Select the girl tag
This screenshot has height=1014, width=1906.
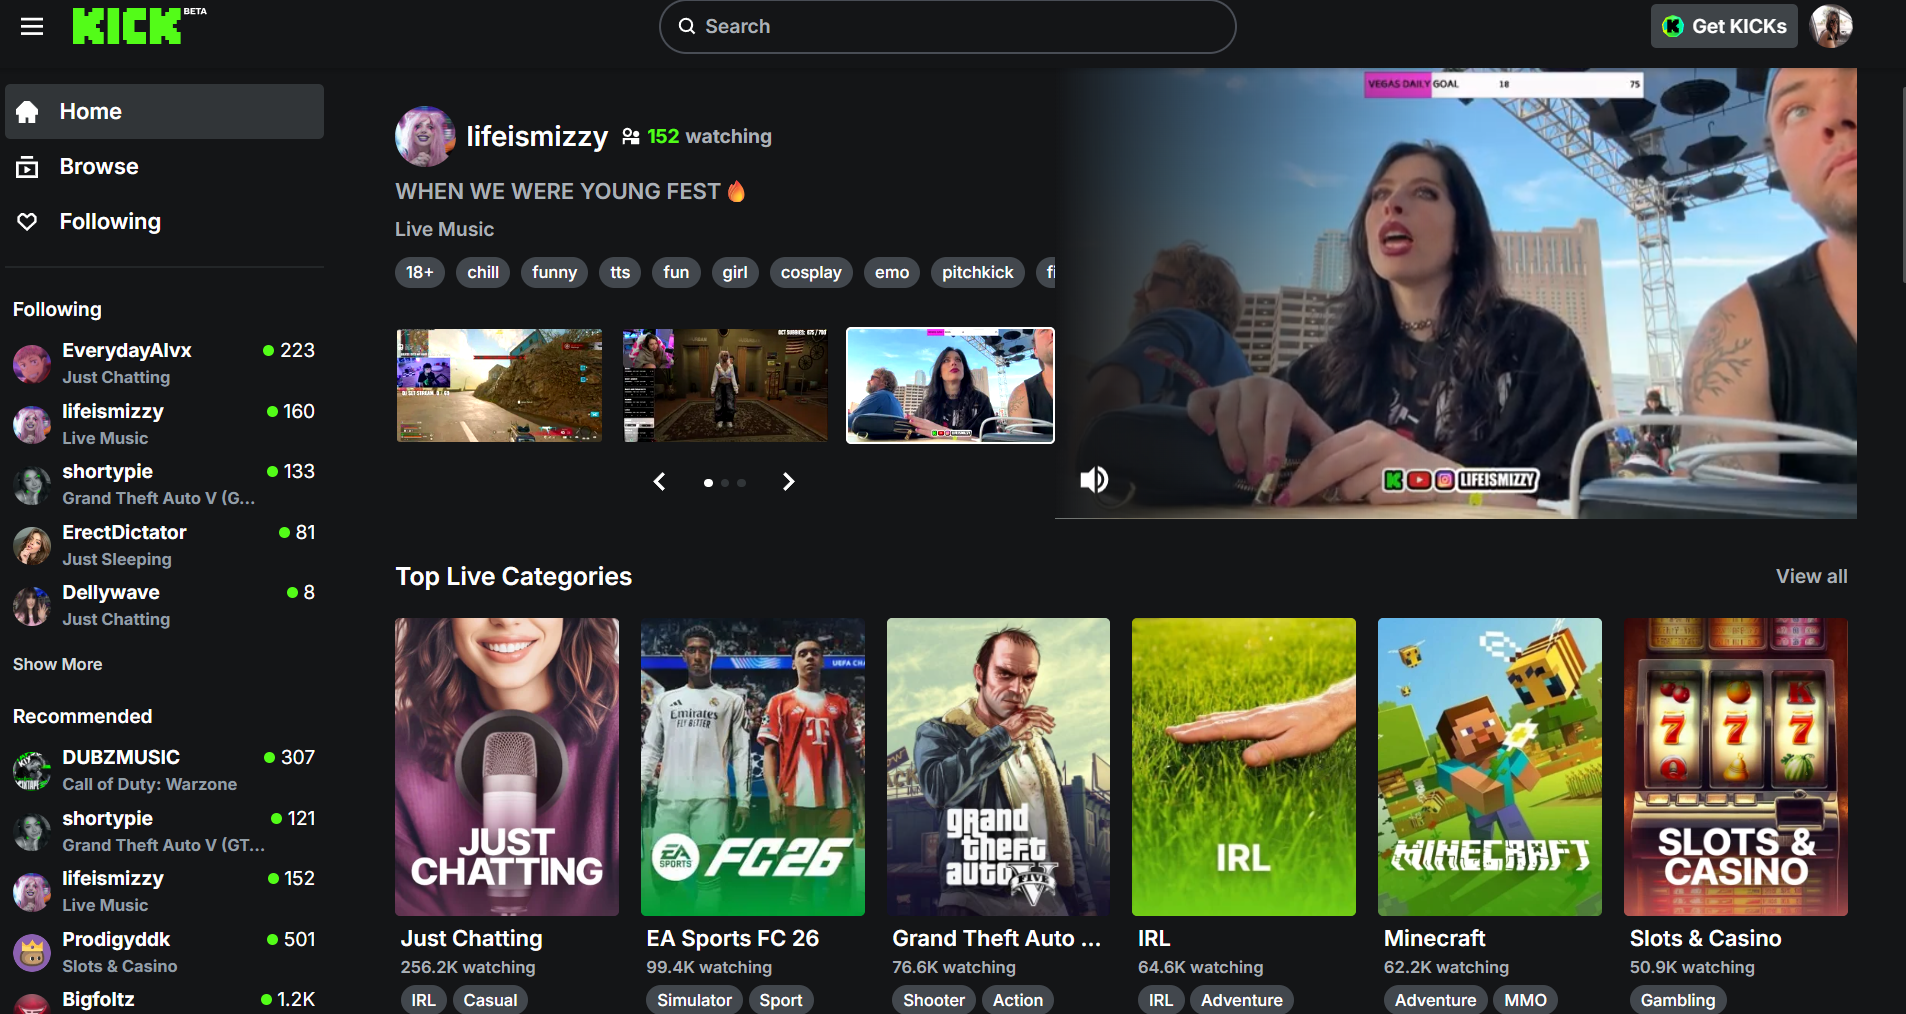point(735,272)
